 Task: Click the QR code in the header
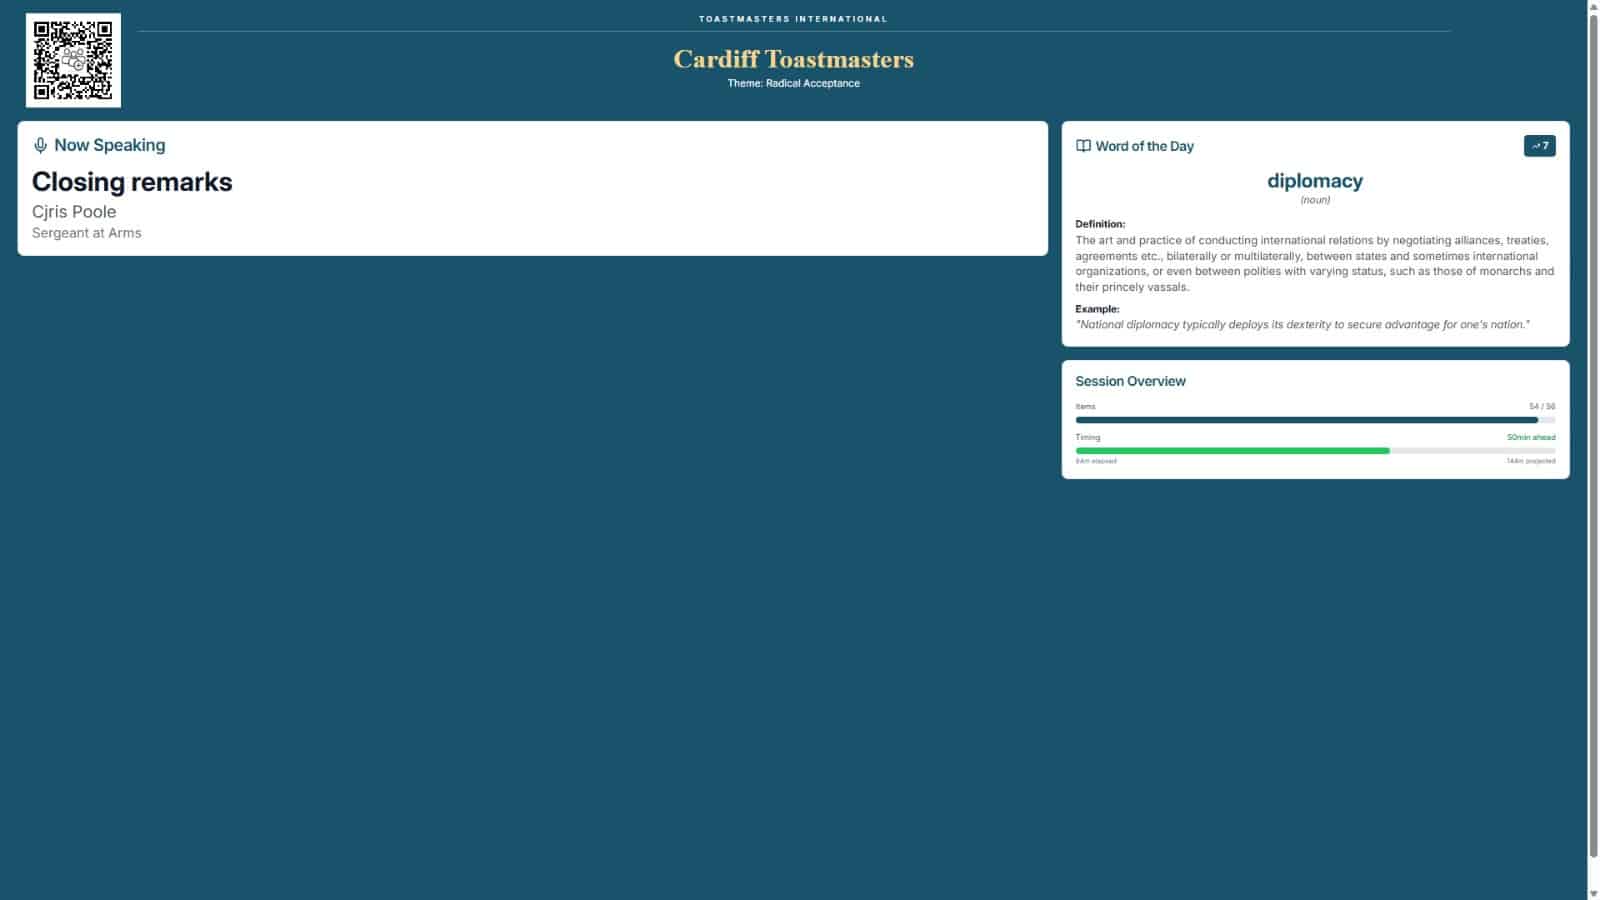coord(73,60)
